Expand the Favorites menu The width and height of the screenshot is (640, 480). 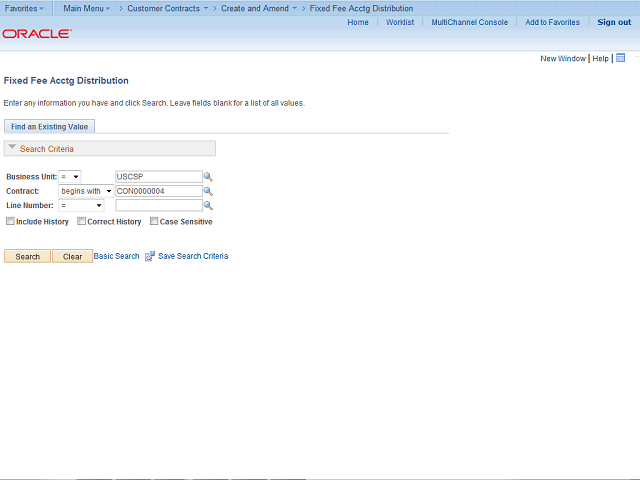pos(24,8)
